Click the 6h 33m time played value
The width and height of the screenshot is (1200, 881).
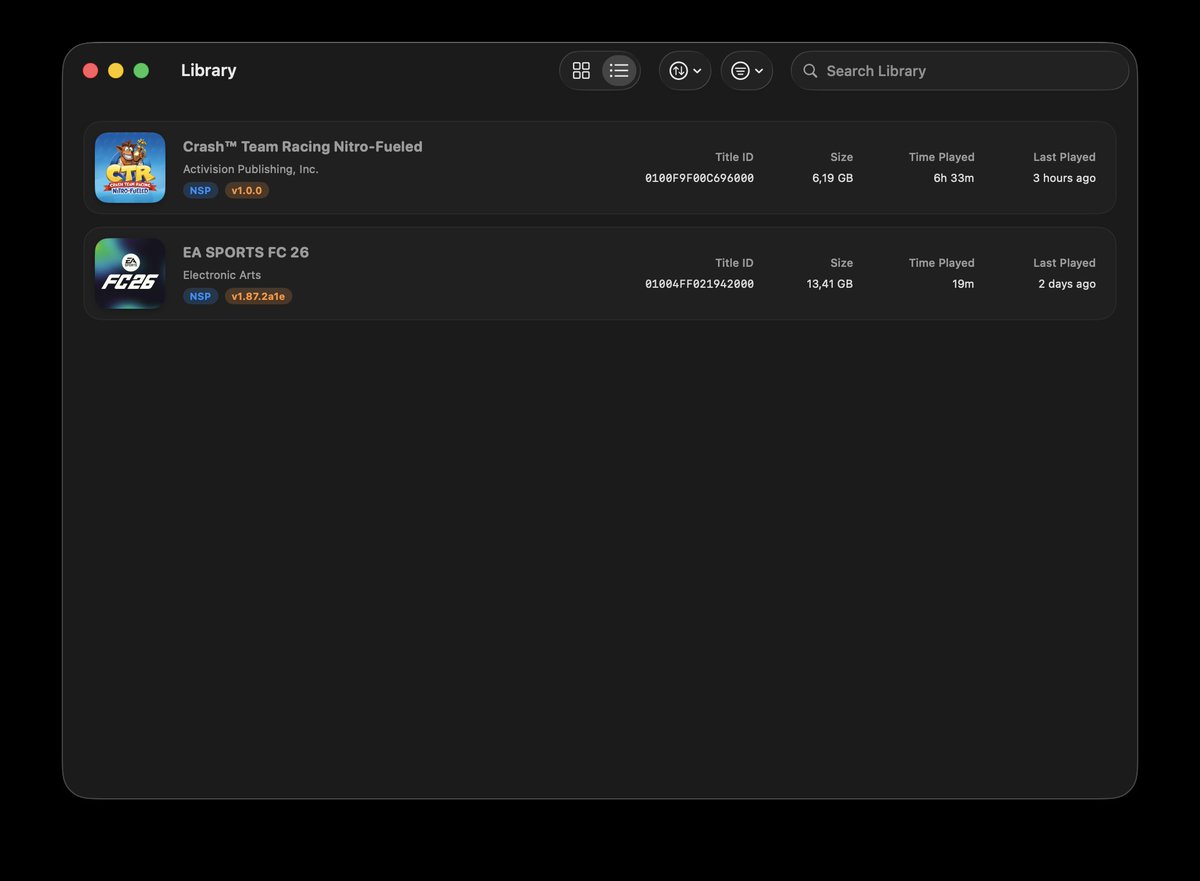coord(954,178)
